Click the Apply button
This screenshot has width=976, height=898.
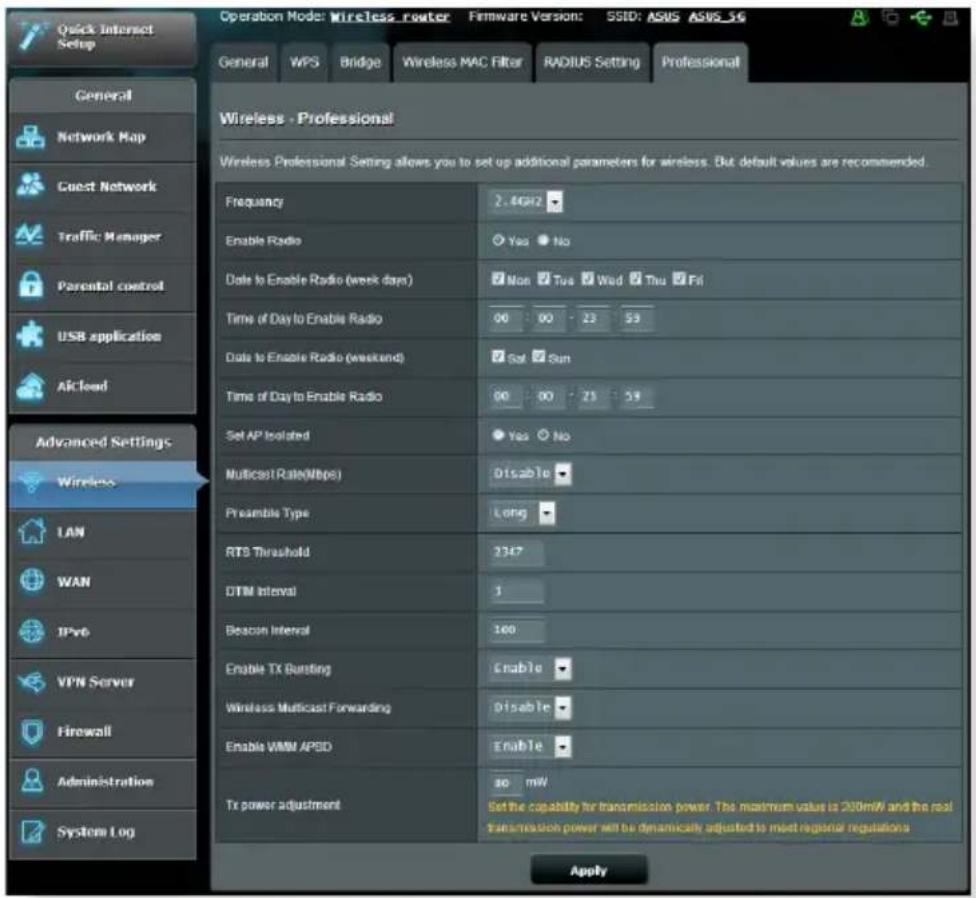(589, 870)
